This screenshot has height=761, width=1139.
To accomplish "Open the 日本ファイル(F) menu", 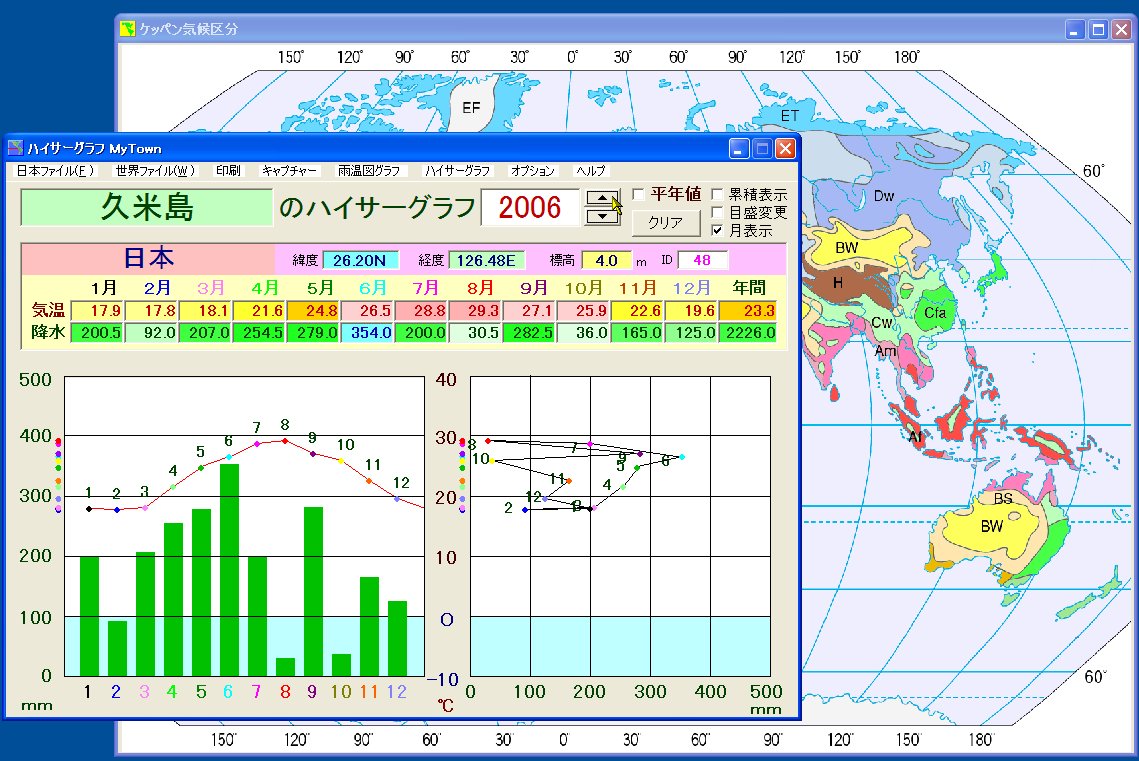I will (x=55, y=171).
